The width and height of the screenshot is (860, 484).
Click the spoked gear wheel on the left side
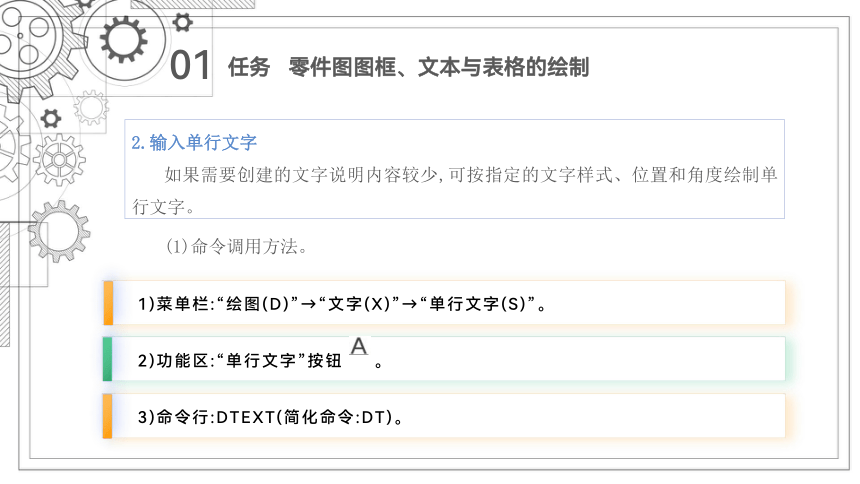coord(59,160)
